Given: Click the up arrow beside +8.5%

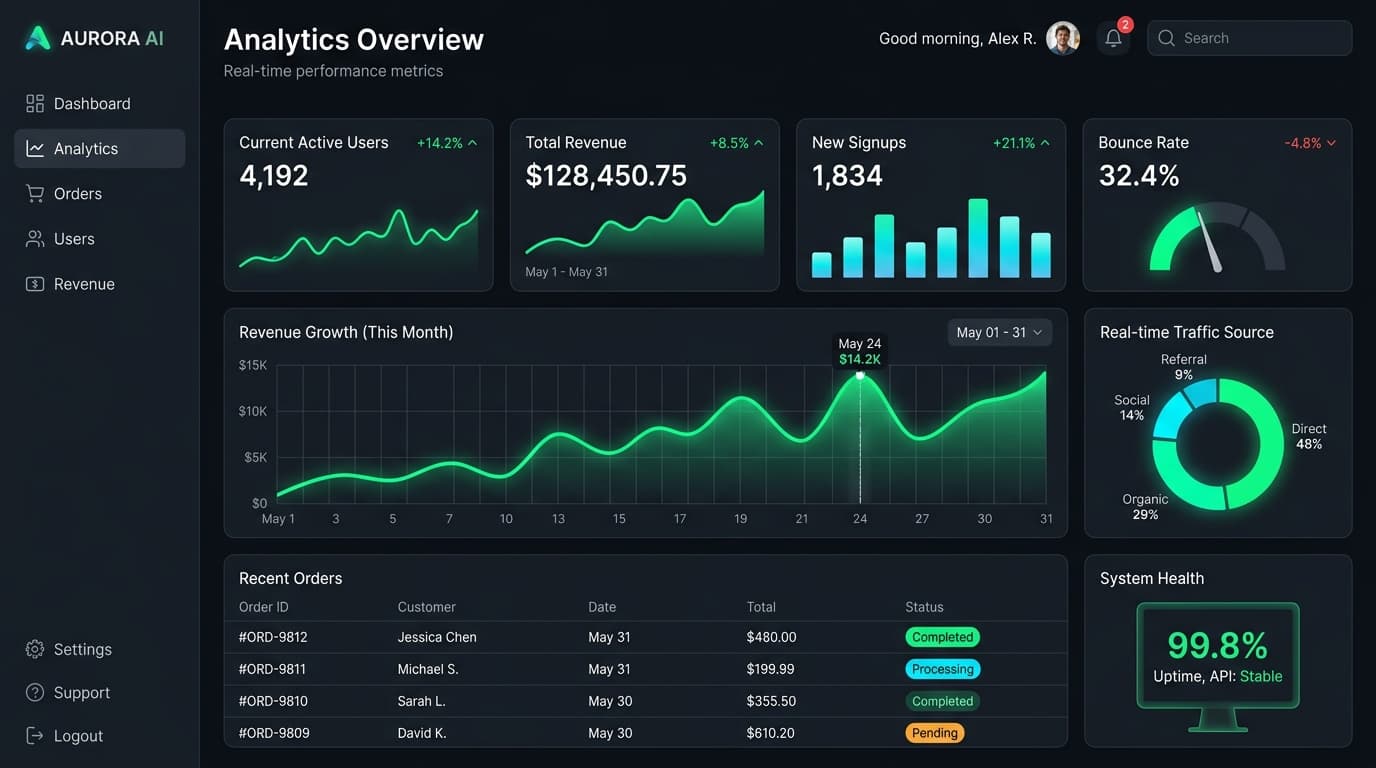Looking at the screenshot, I should point(758,143).
